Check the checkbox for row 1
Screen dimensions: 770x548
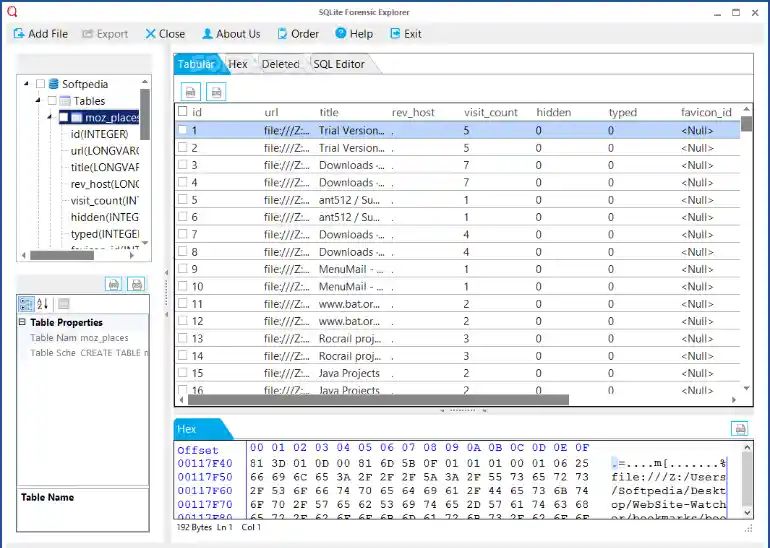183,130
